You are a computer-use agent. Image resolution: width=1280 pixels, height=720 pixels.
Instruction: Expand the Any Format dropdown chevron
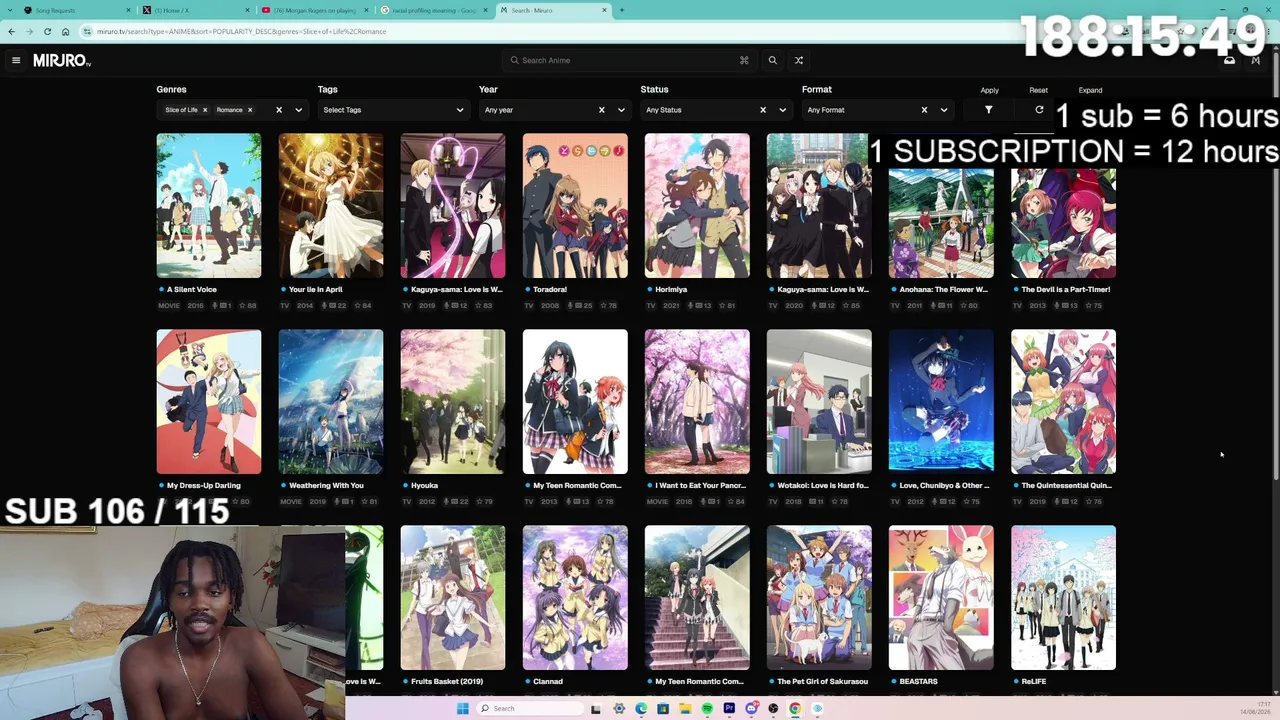[x=944, y=110]
